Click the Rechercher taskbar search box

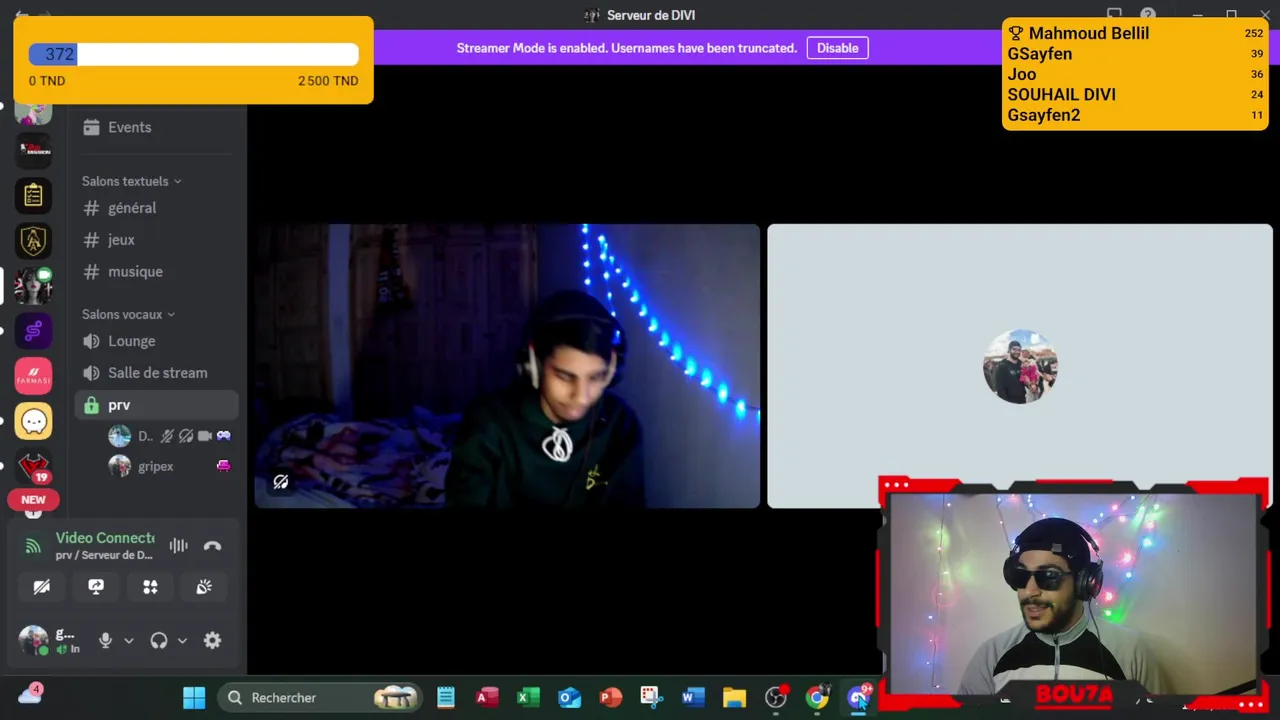coord(320,698)
